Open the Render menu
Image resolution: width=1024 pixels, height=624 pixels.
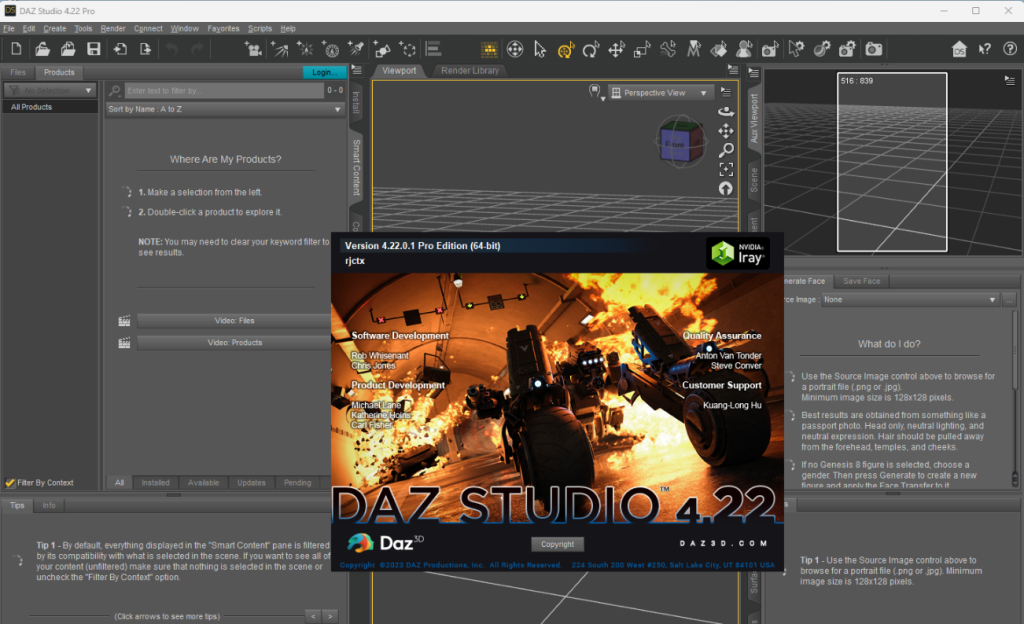click(x=113, y=29)
